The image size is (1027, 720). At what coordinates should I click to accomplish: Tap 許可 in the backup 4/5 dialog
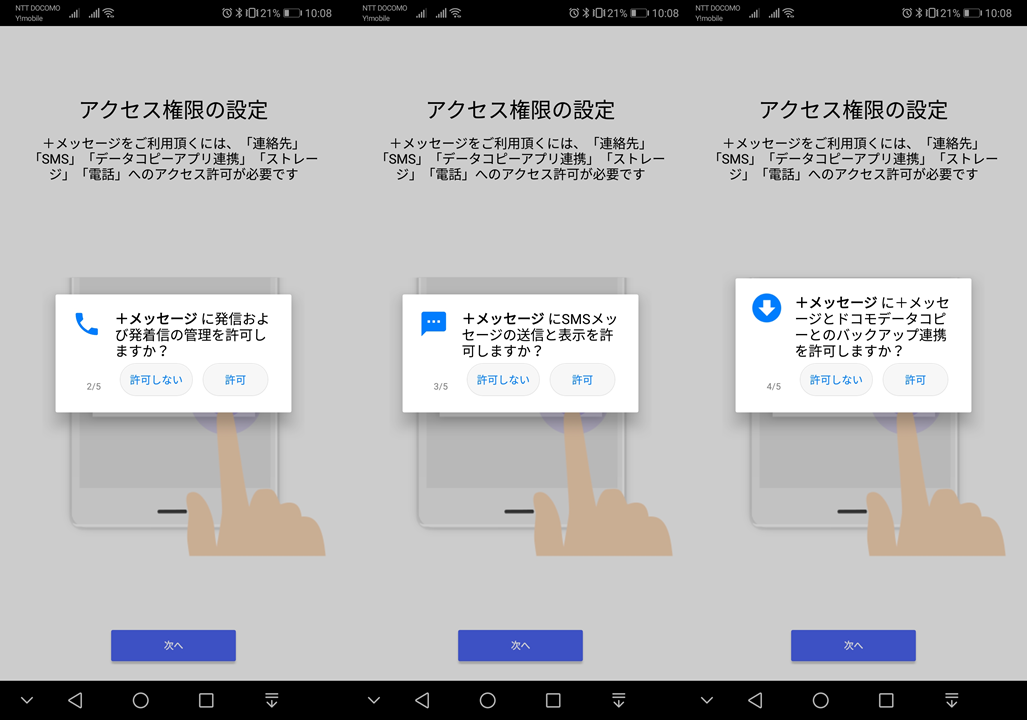click(915, 380)
